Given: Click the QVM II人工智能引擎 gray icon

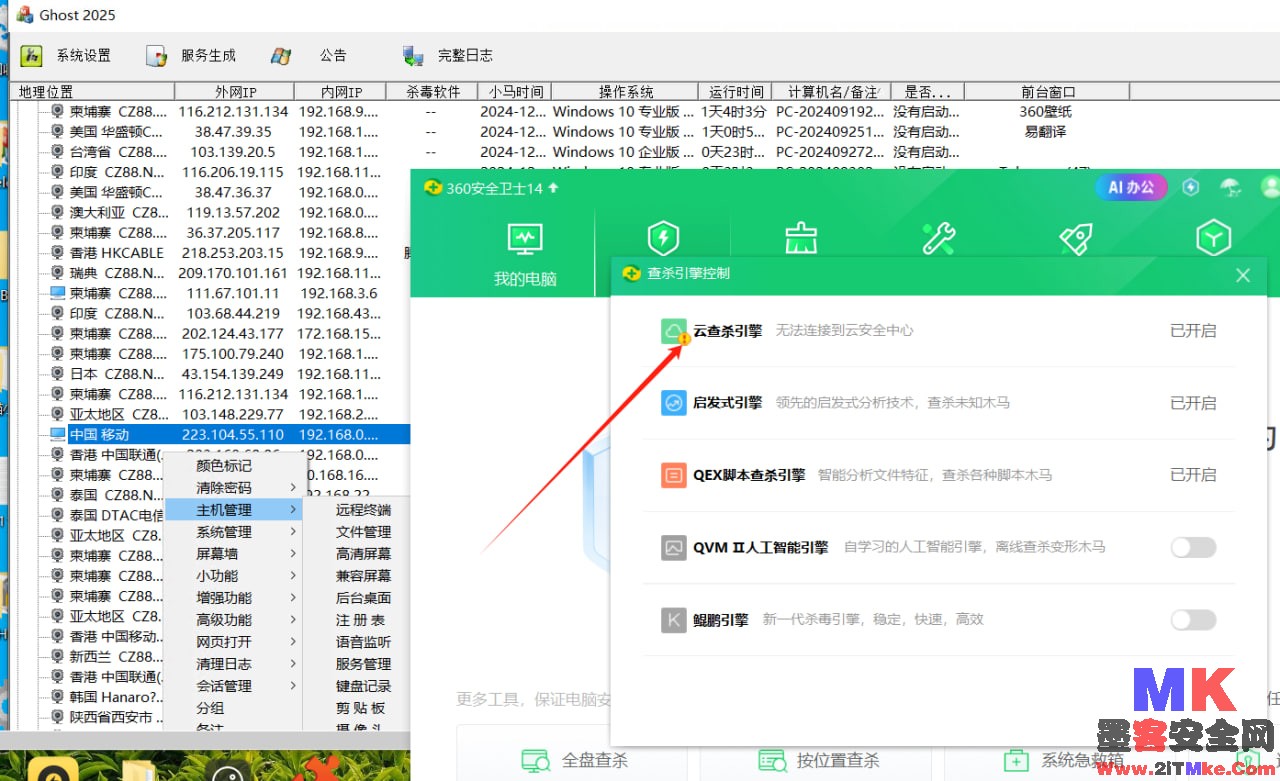Looking at the screenshot, I should (x=674, y=547).
